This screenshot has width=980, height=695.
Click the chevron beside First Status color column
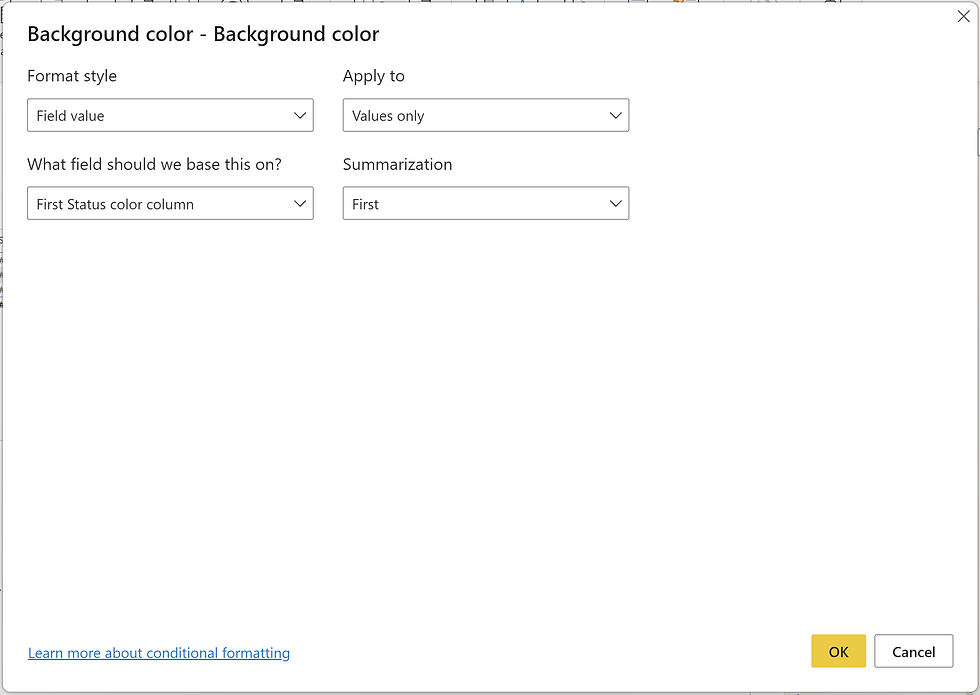click(x=300, y=204)
